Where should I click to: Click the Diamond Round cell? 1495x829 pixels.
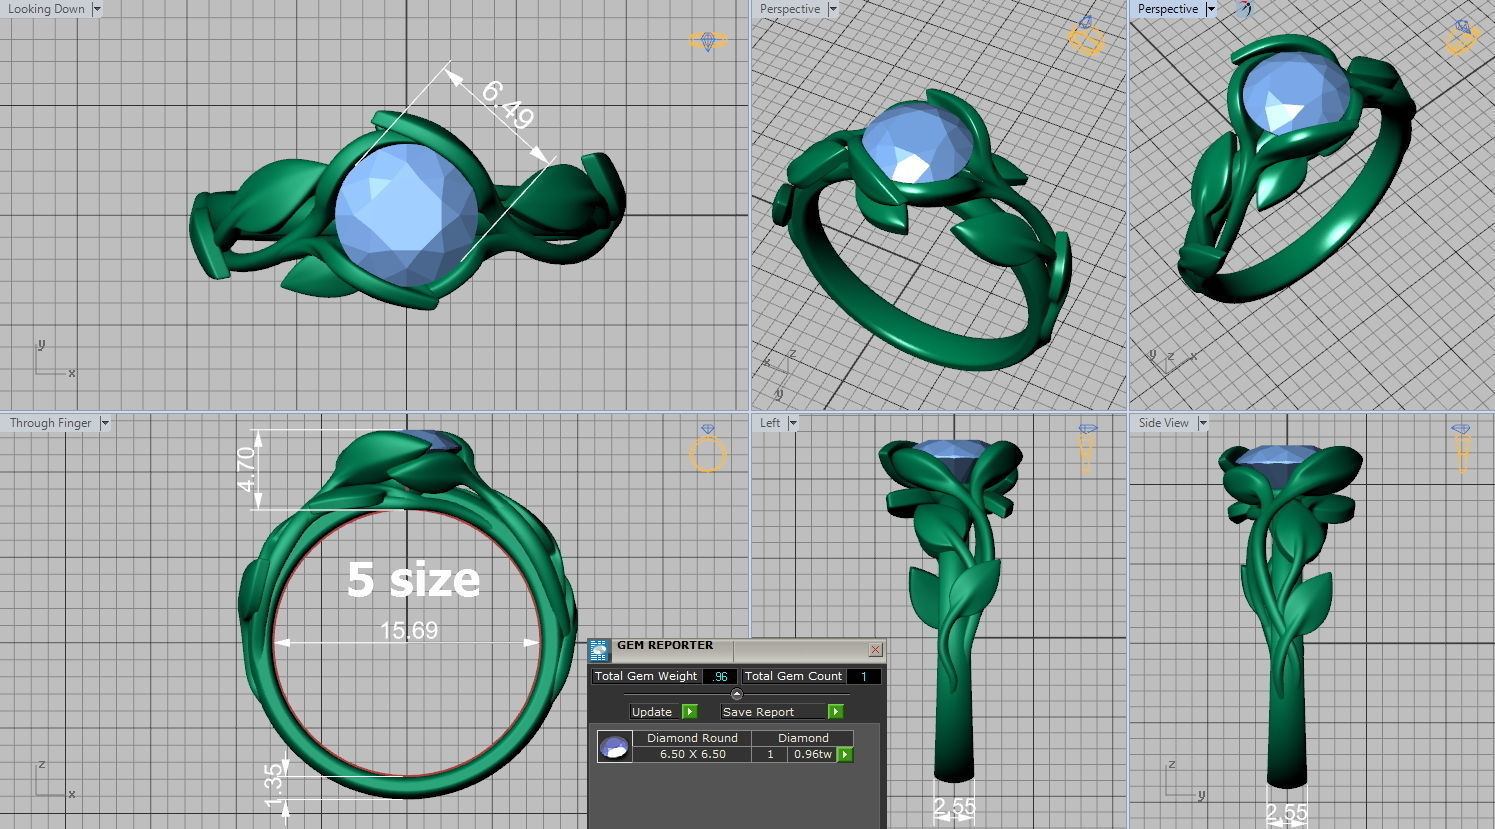click(x=693, y=738)
